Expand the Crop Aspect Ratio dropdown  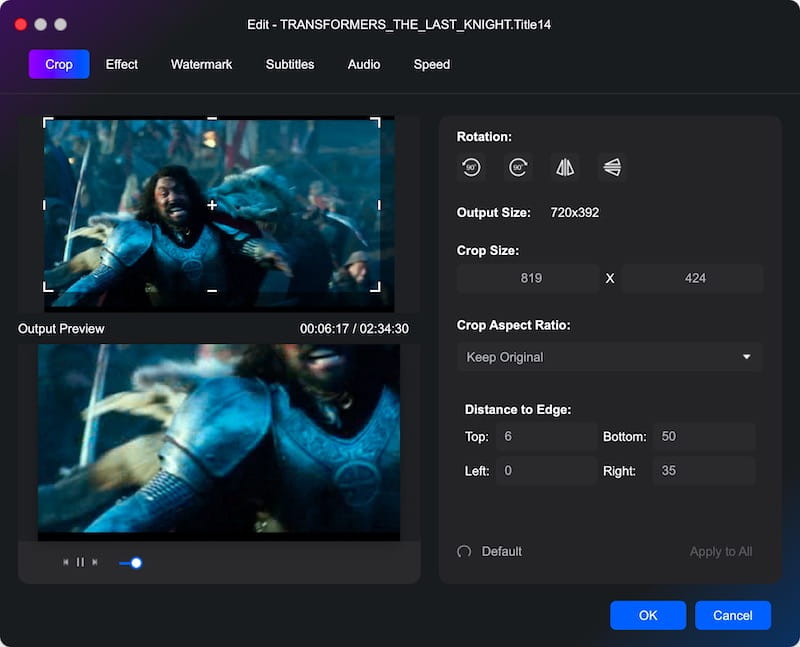pos(610,357)
